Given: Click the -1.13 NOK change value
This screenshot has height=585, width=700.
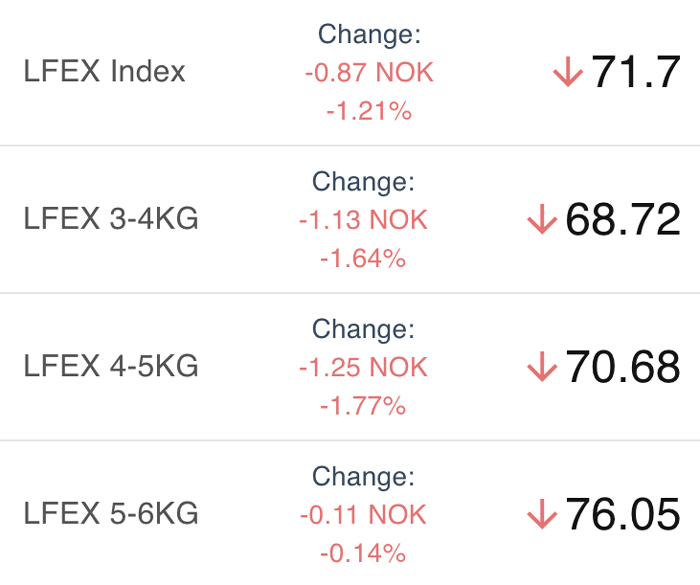Looking at the screenshot, I should [x=363, y=220].
